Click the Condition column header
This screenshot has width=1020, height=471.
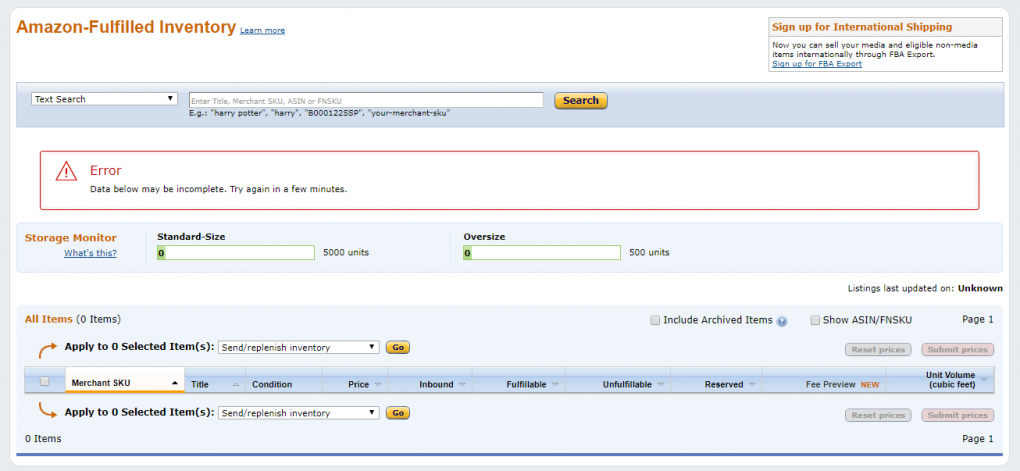[272, 385]
